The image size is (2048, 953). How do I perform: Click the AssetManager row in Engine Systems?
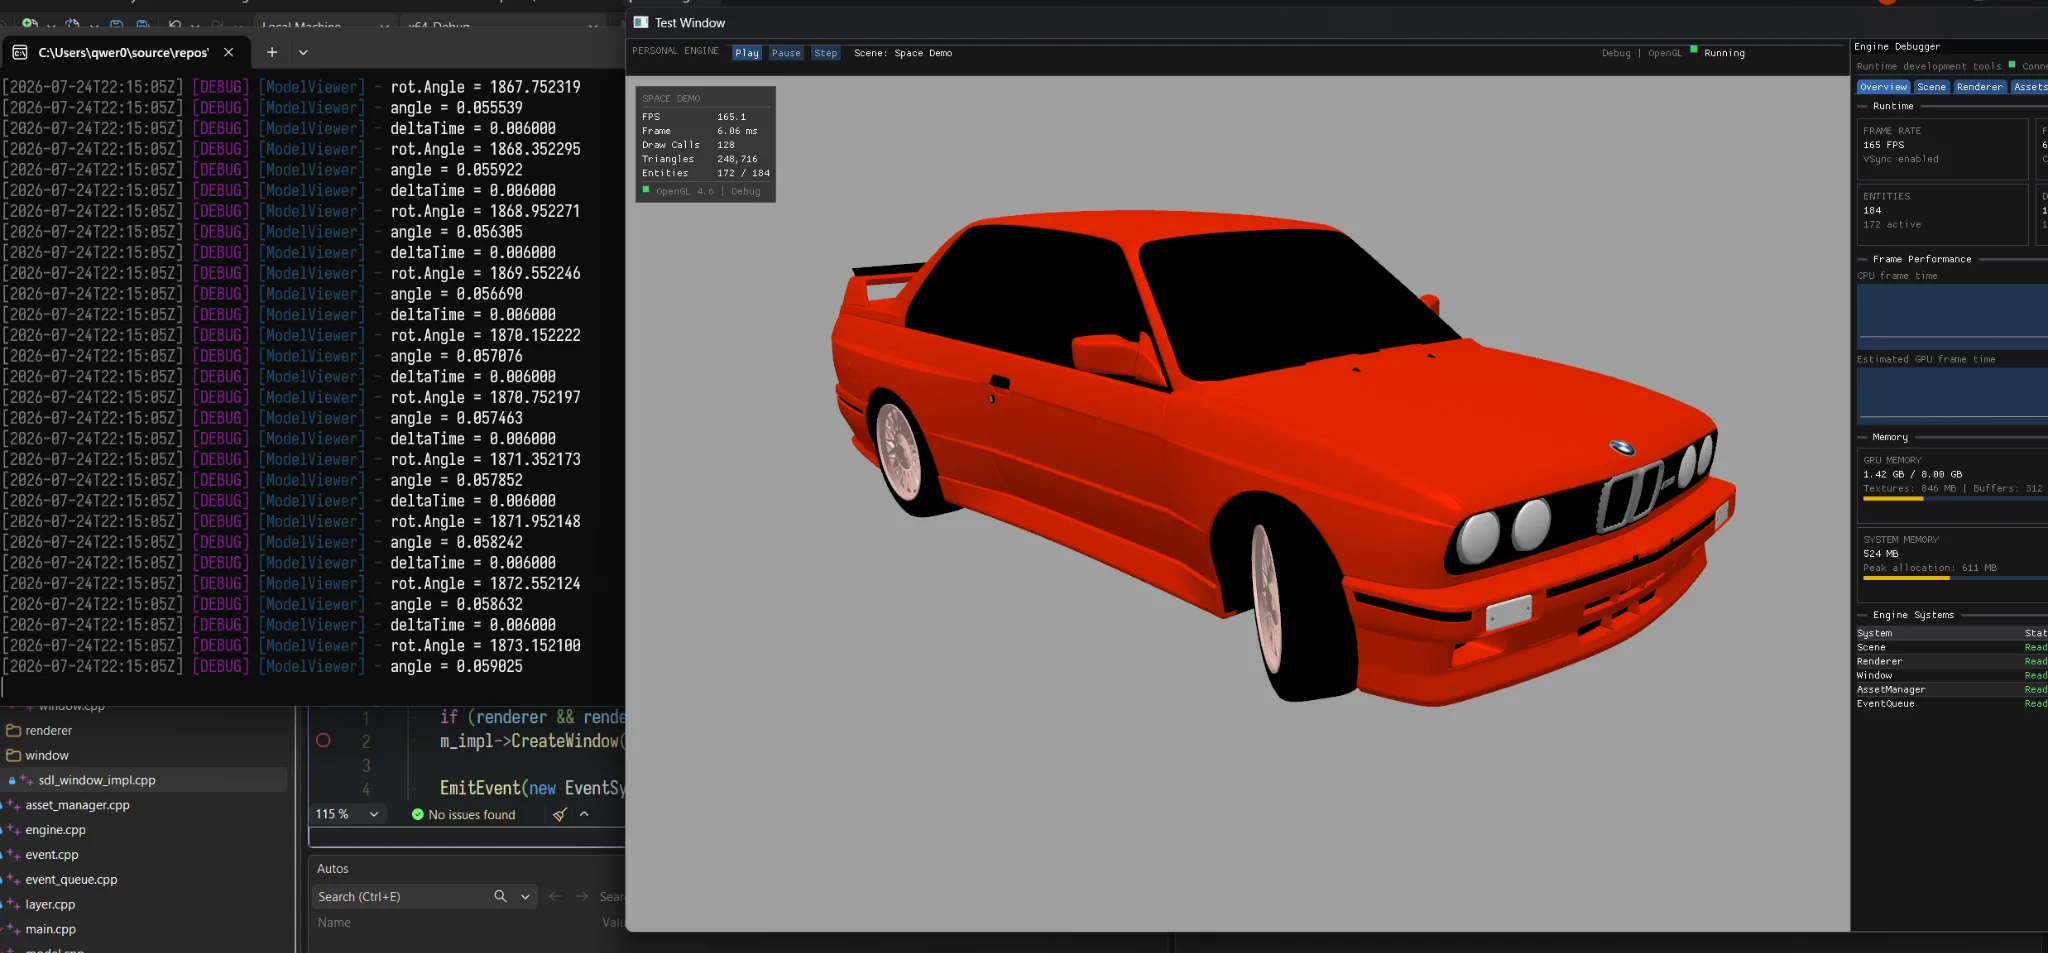[1951, 690]
